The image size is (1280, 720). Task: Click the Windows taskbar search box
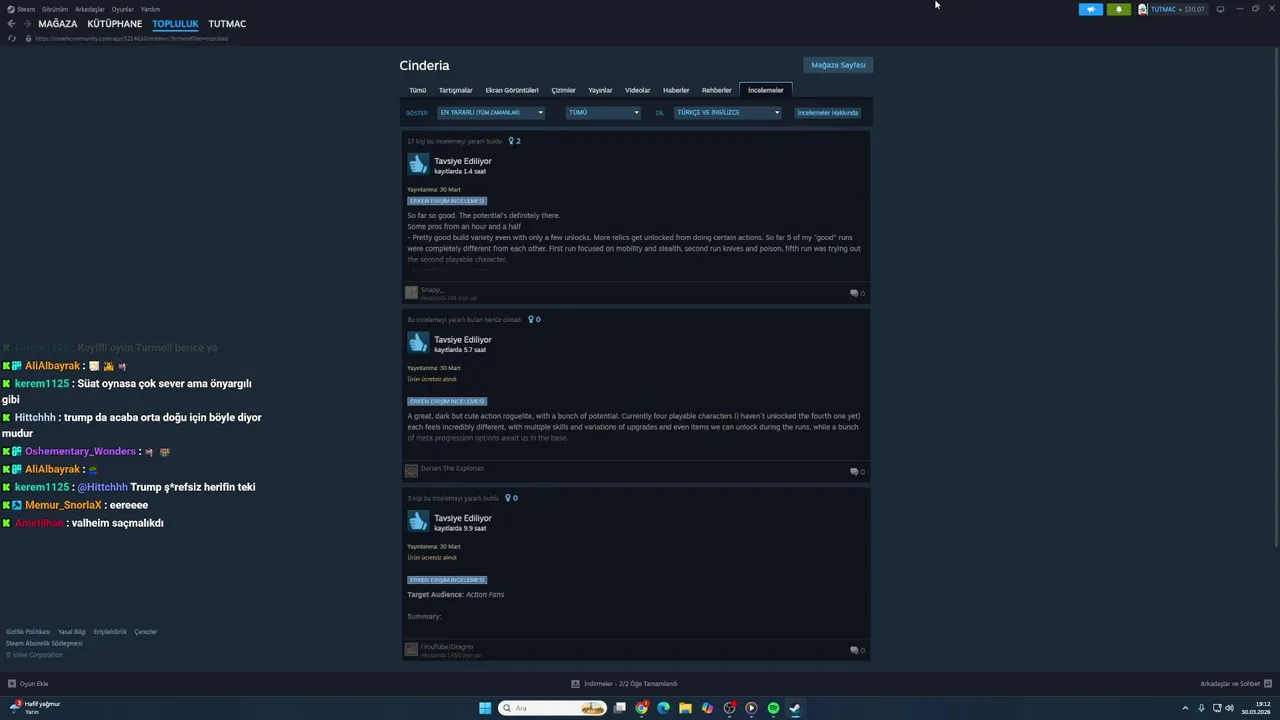click(553, 708)
